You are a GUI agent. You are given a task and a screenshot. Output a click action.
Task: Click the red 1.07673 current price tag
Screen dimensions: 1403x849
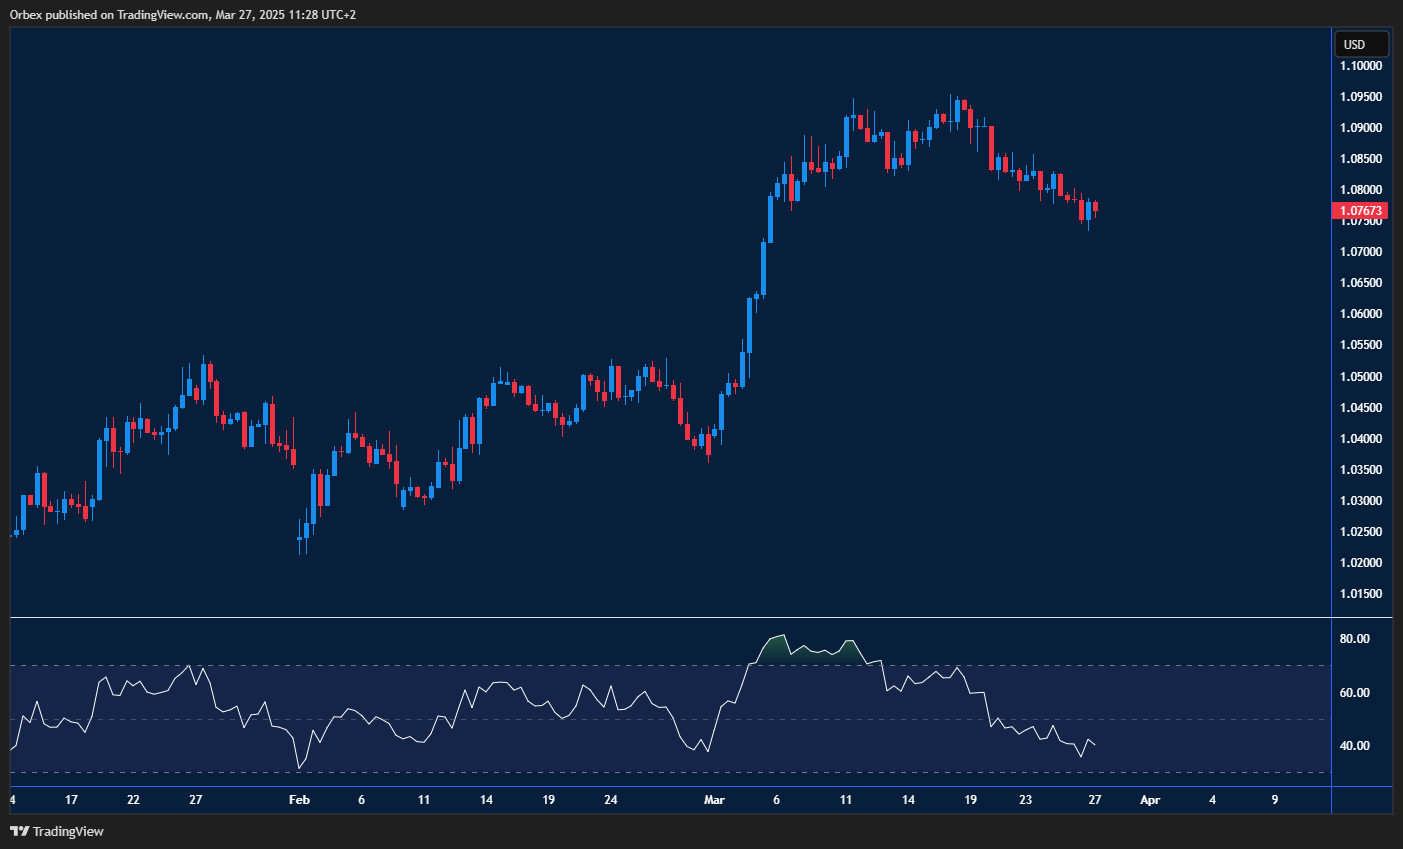(1360, 210)
